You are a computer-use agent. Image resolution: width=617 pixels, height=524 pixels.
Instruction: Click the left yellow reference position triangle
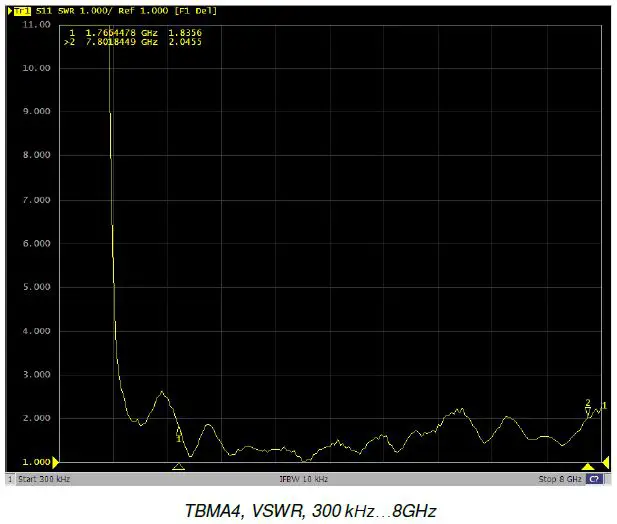point(55,463)
